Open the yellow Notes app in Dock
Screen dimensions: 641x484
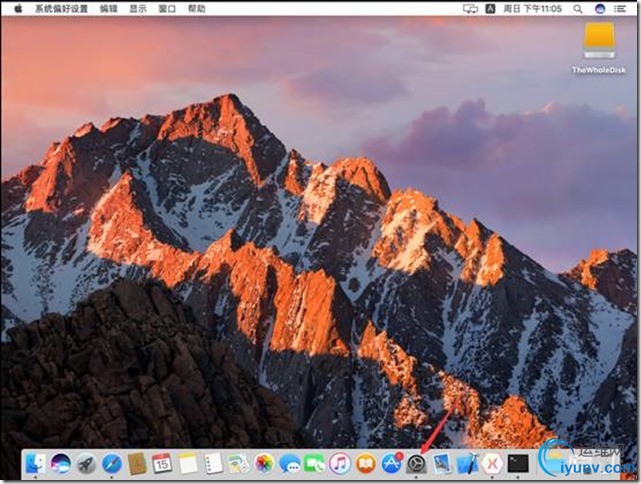188,464
